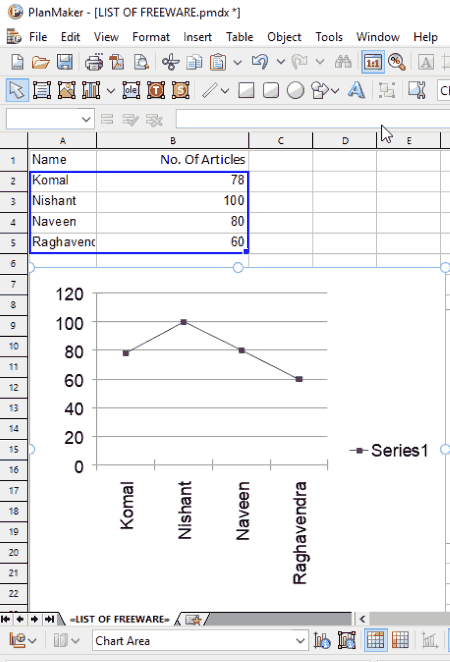450x662 pixels.
Task: Expand the line tool dropdown arrow
Action: click(x=225, y=90)
